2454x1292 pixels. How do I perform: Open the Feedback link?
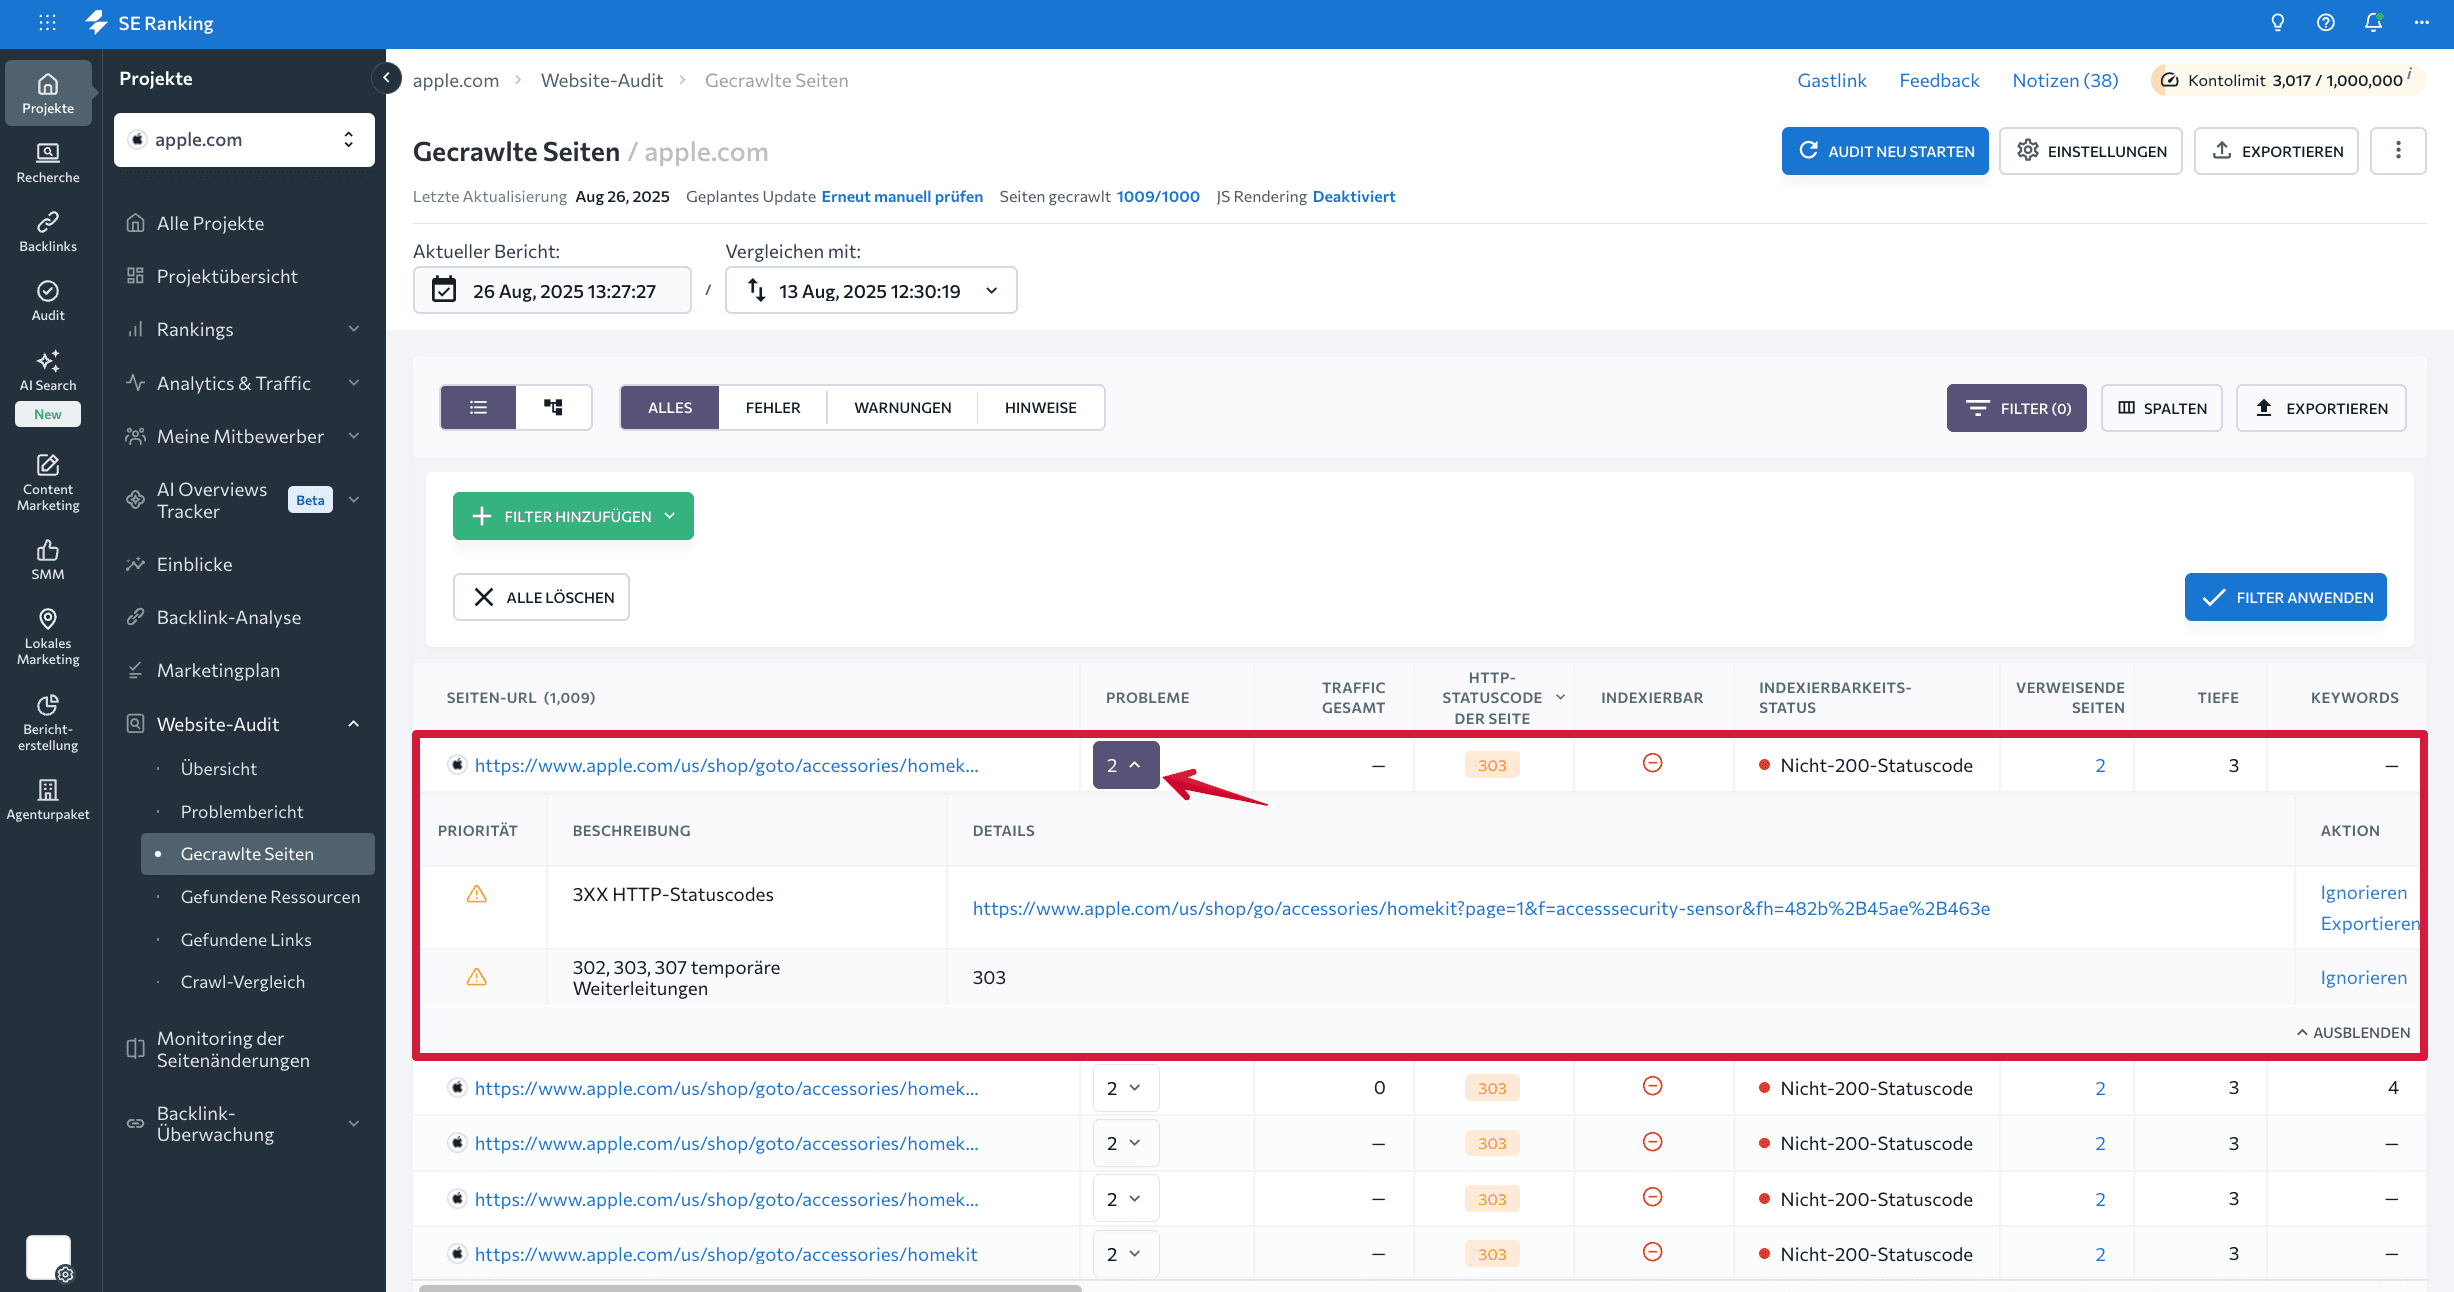[1939, 80]
